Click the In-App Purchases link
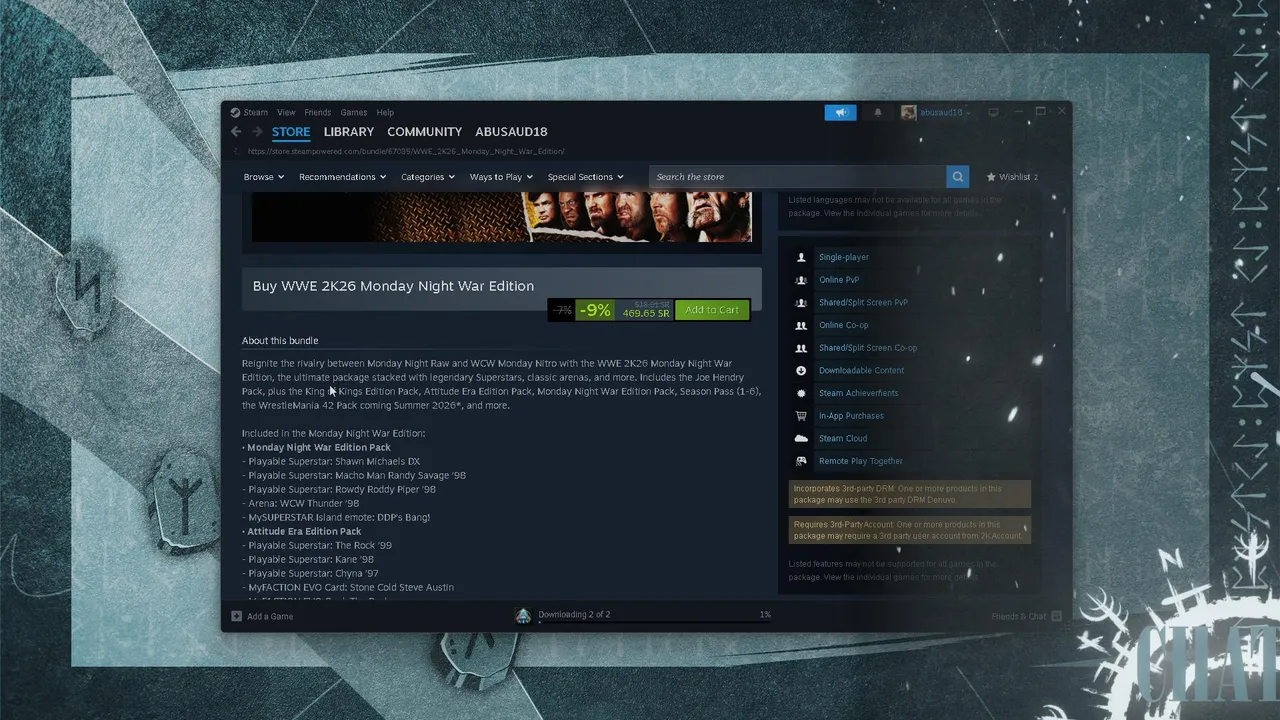Screen dimensions: 1280x720 click(x=851, y=416)
